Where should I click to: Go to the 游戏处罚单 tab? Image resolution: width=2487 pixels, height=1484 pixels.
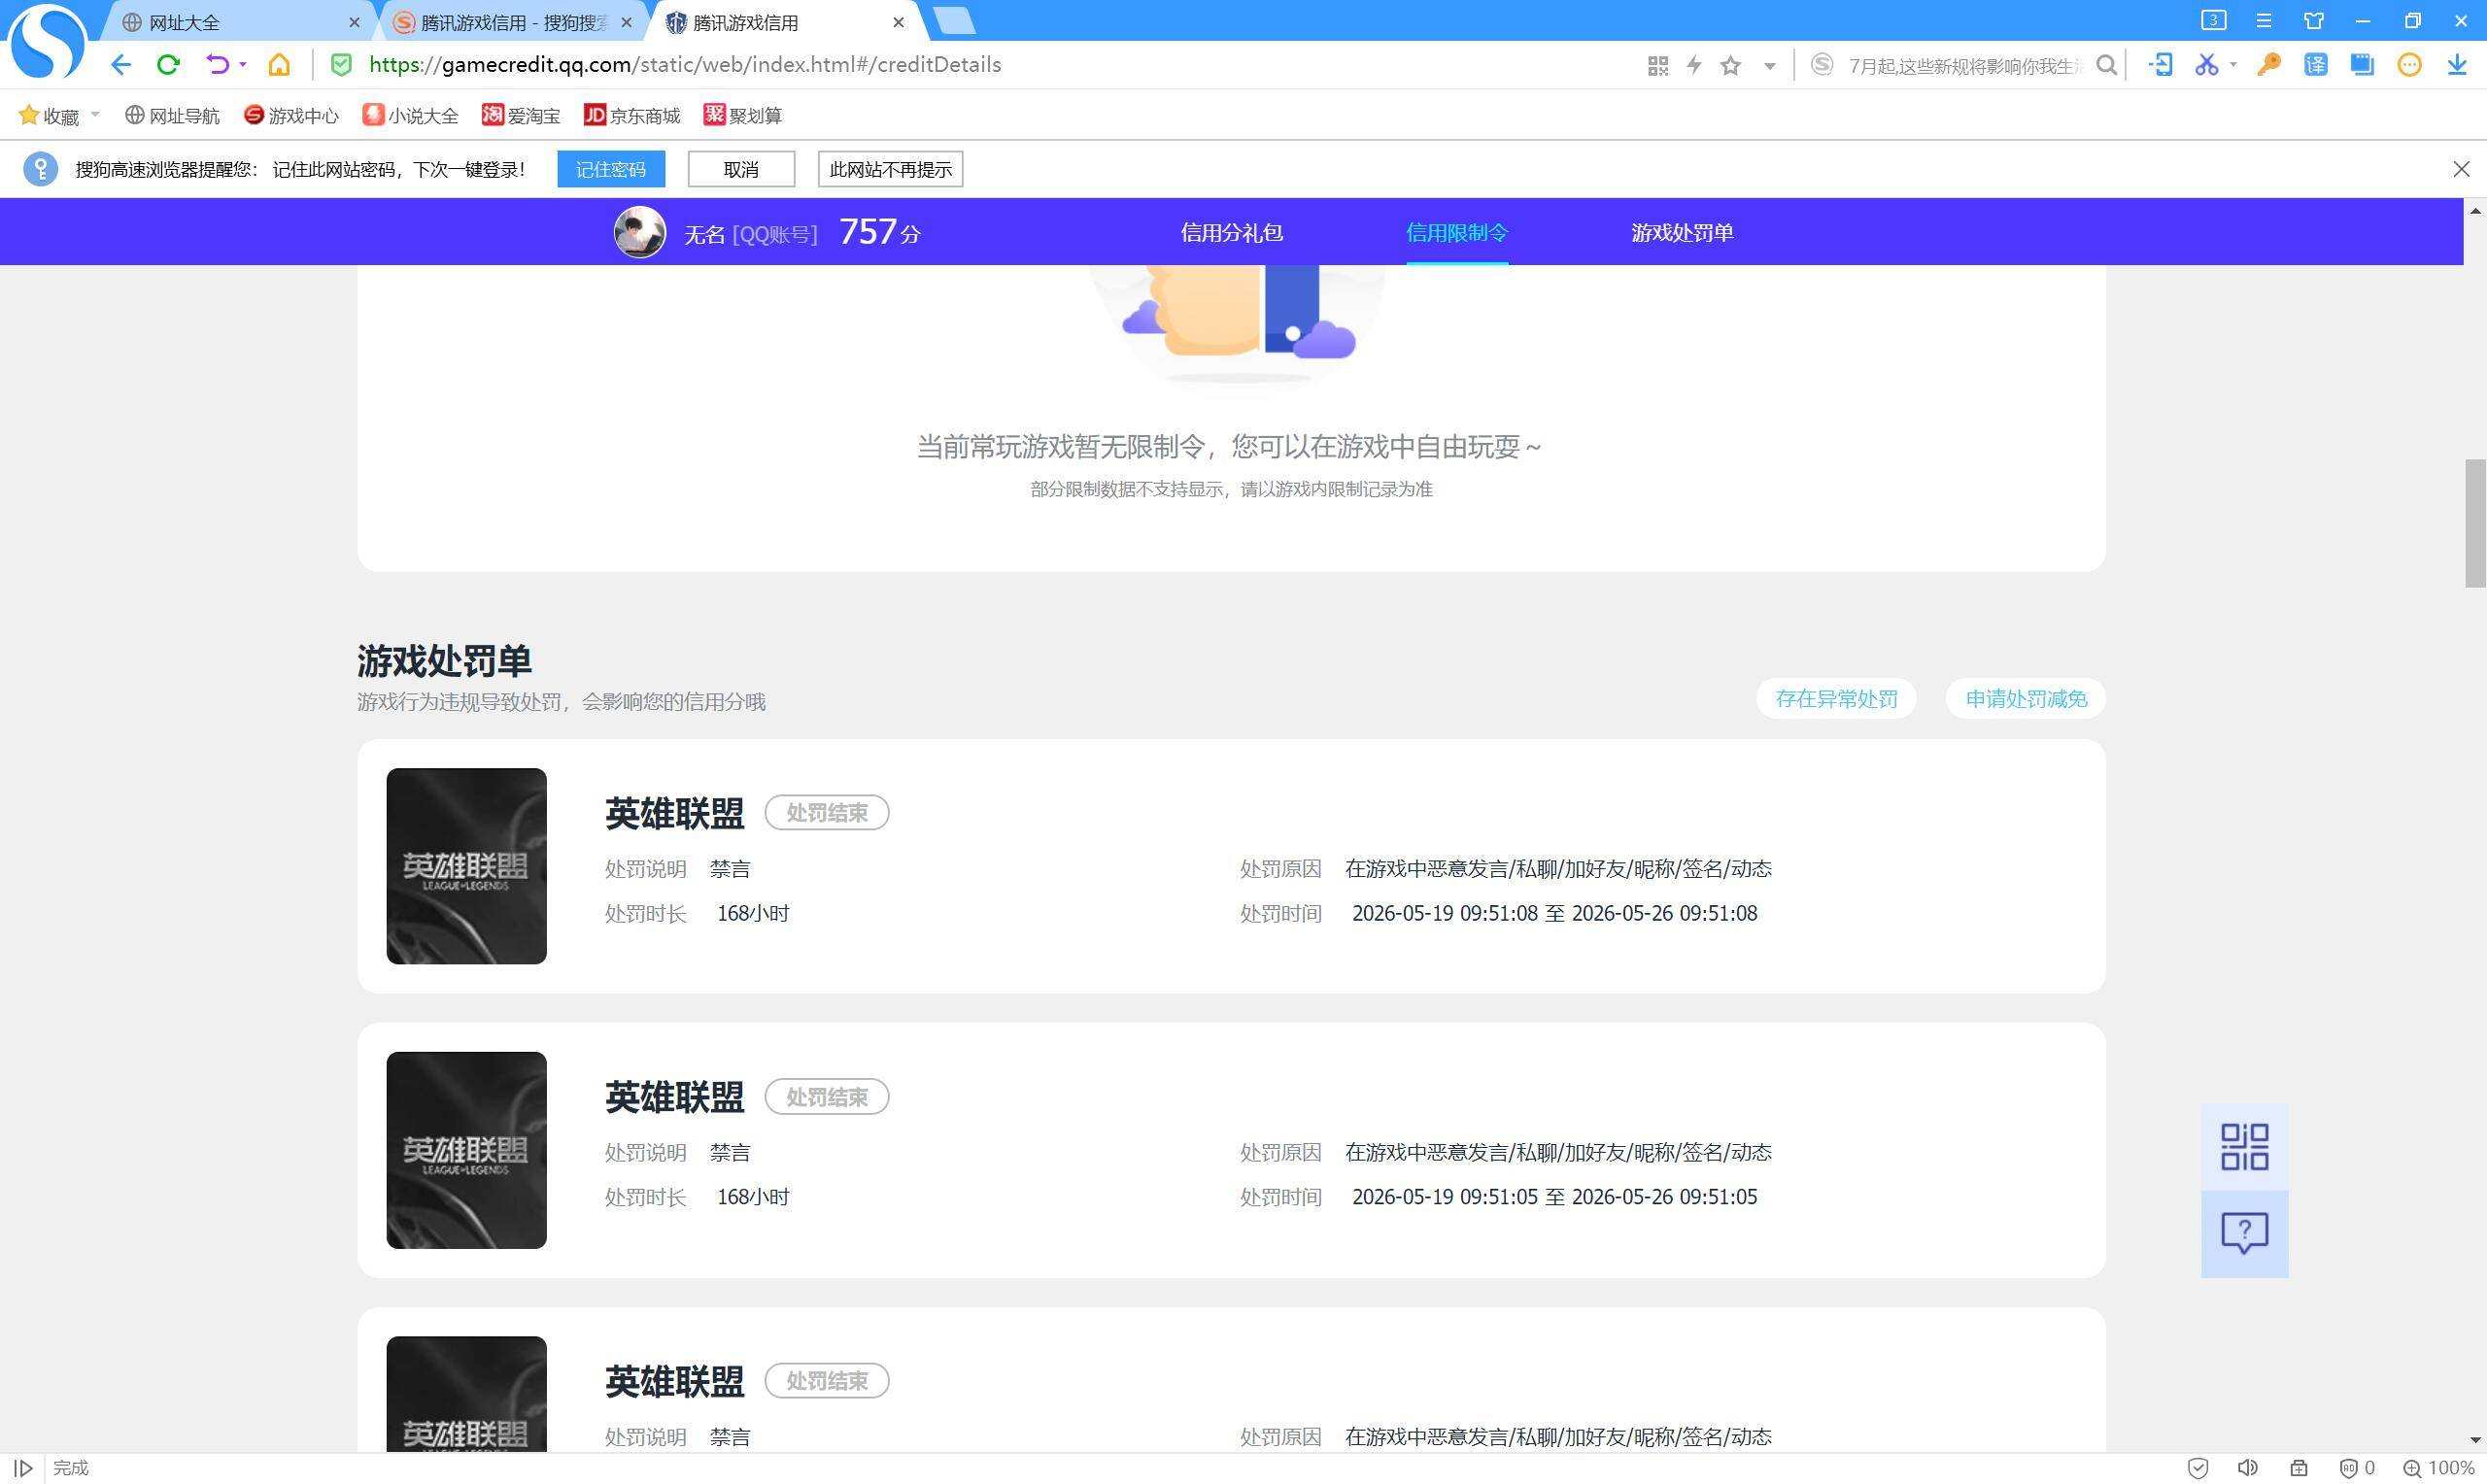point(1682,233)
